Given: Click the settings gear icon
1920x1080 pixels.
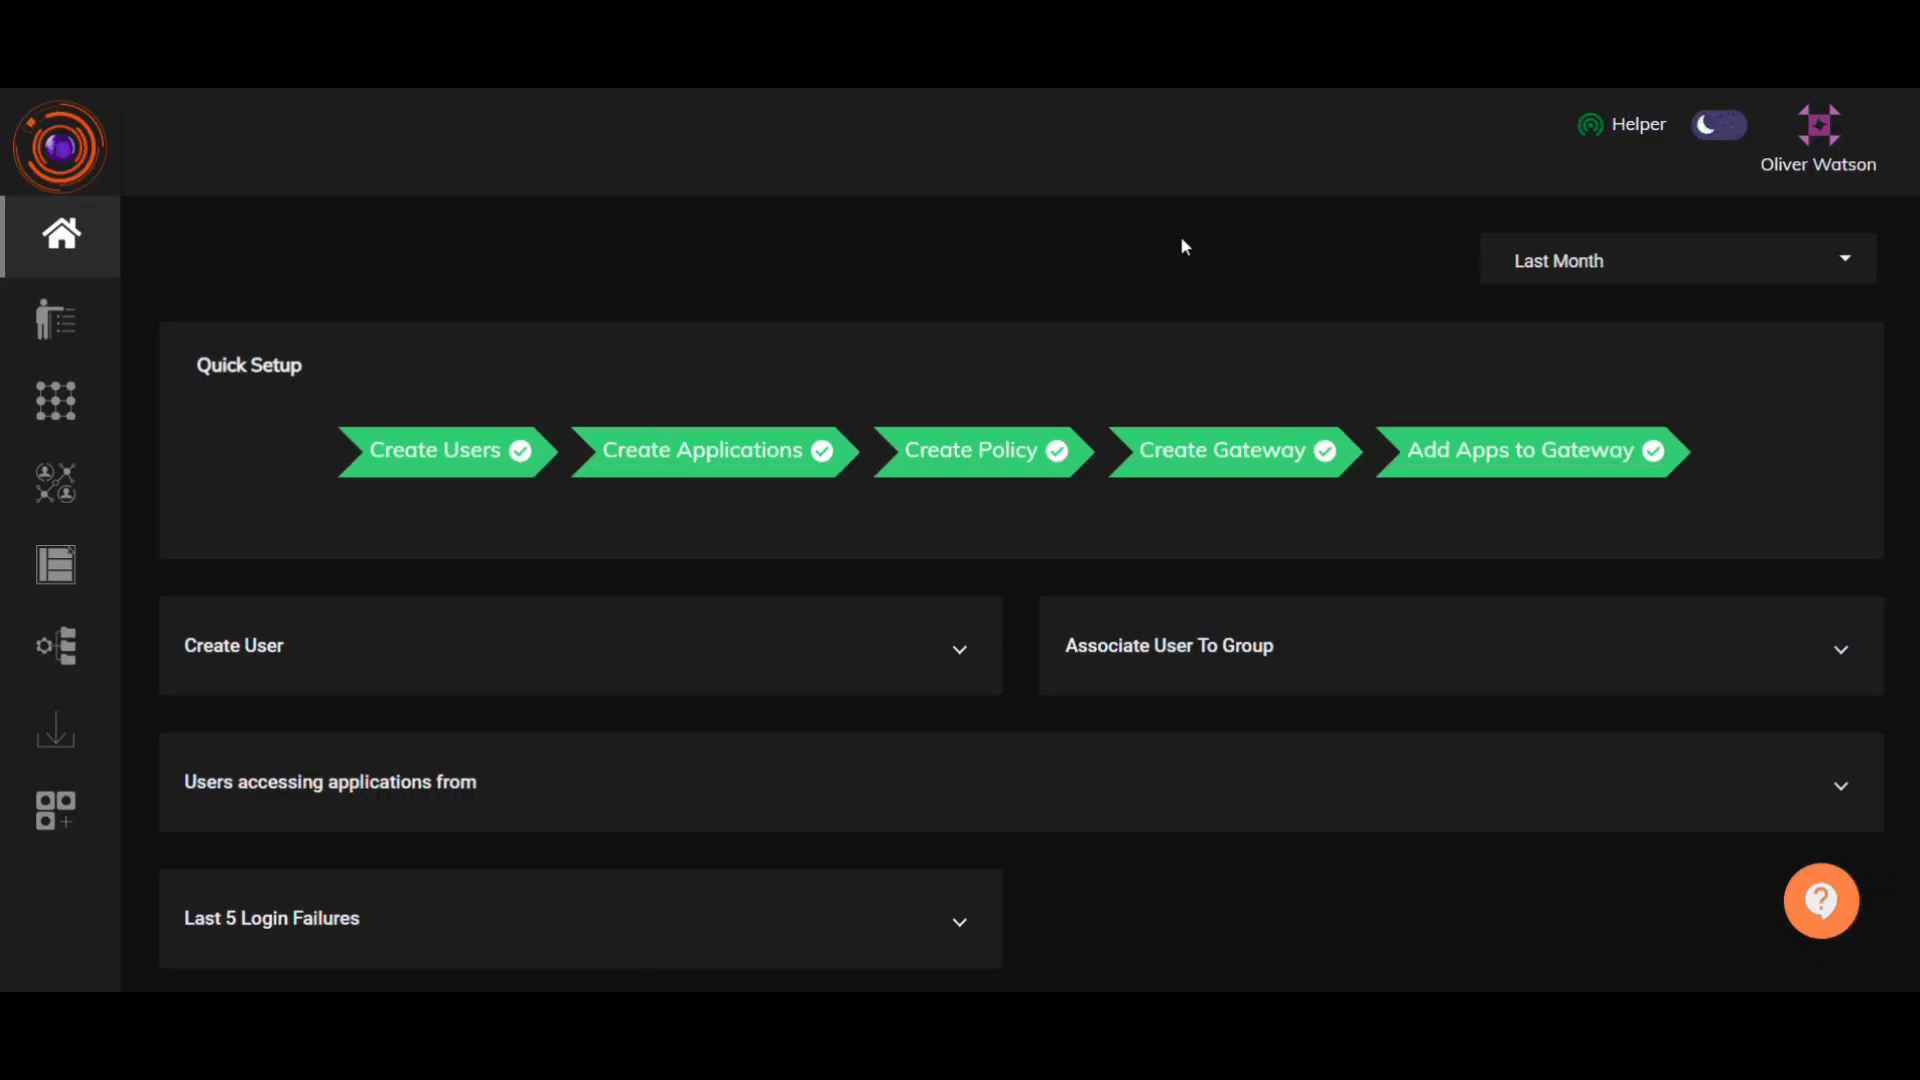Looking at the screenshot, I should pos(55,646).
